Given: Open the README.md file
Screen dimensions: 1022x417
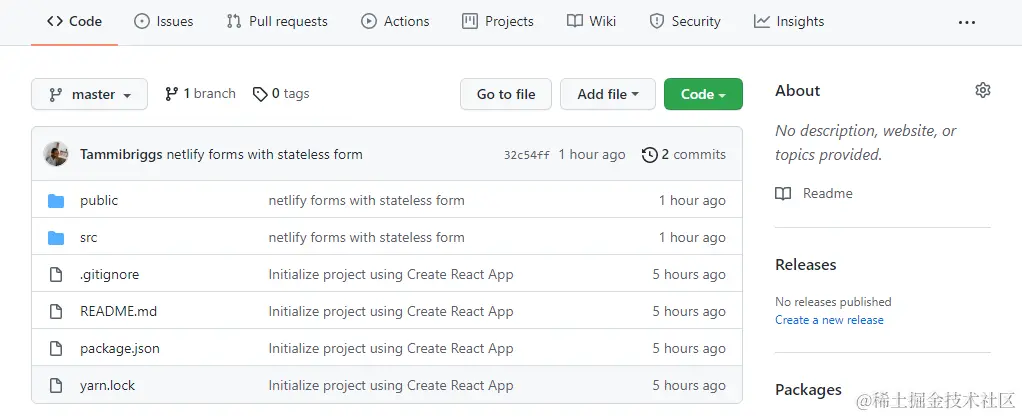Looking at the screenshot, I should [119, 311].
